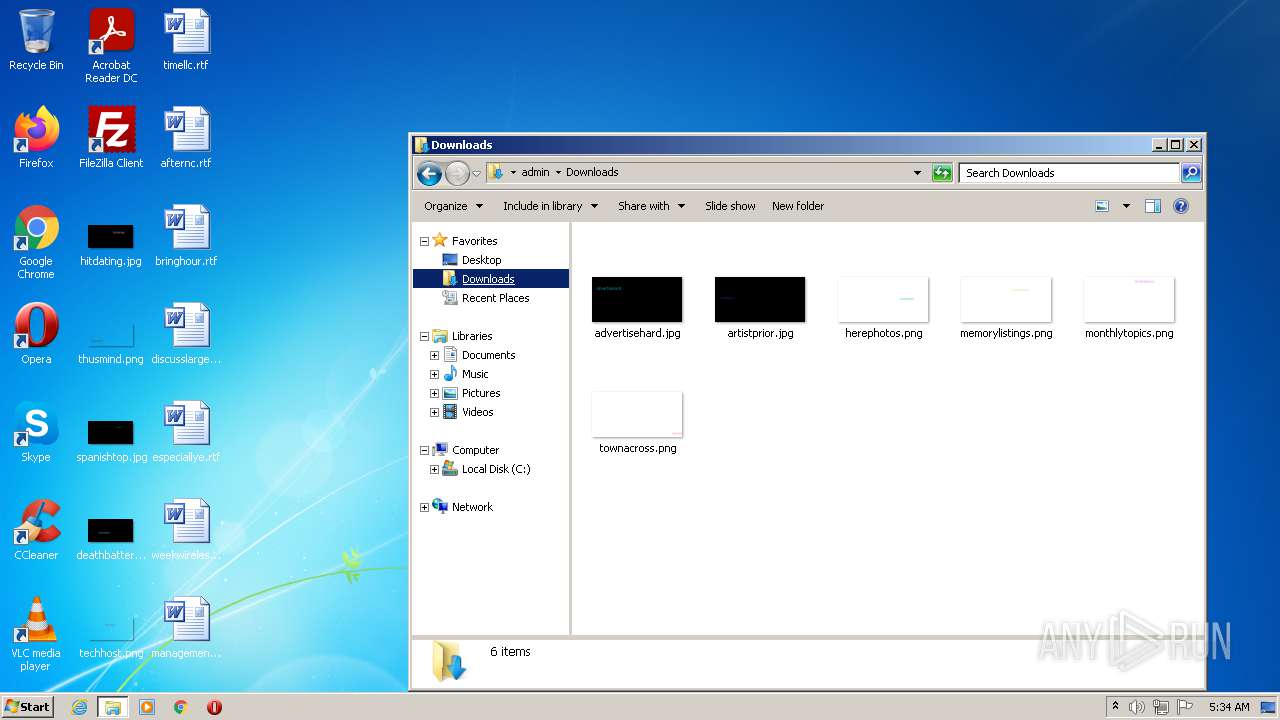Select herephotos.png file

point(883,308)
